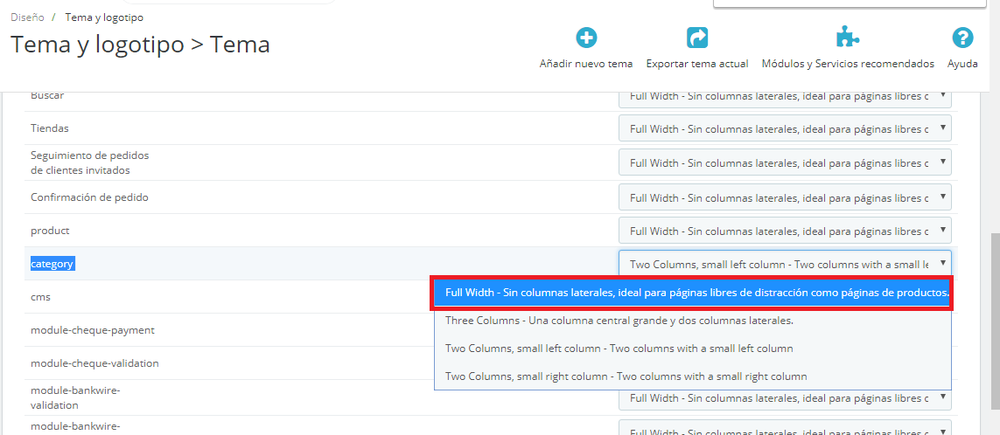Choose Two Columns, small right column option
Viewport: 1000px width, 435px height.
coord(693,376)
